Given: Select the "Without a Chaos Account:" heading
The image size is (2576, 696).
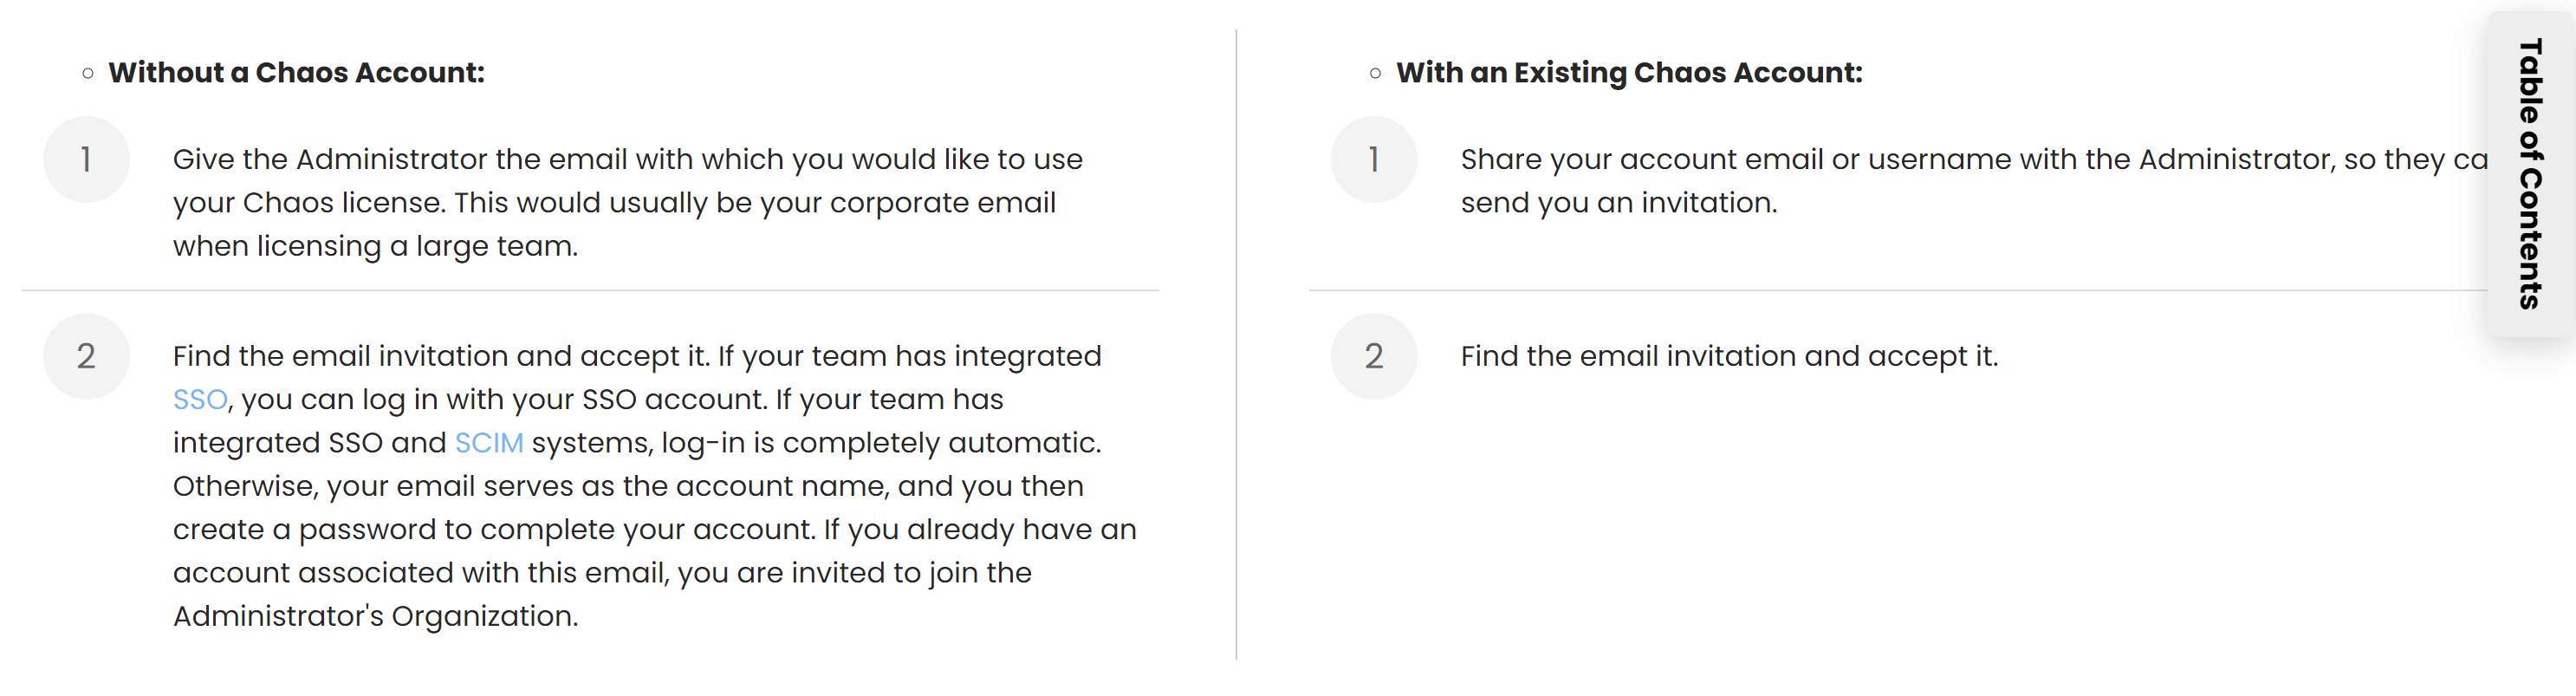Looking at the screenshot, I should pos(296,73).
